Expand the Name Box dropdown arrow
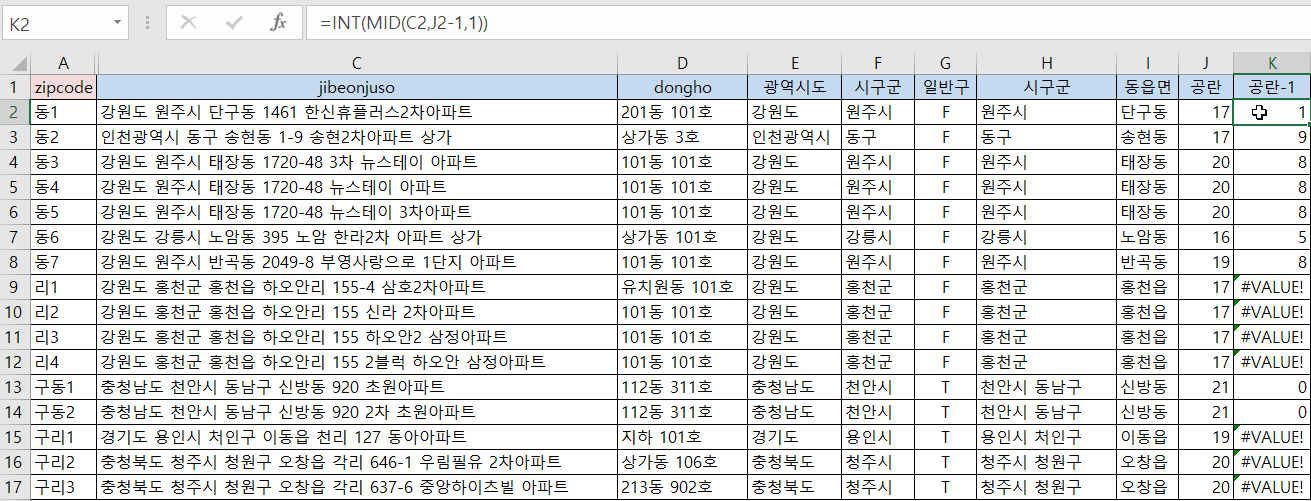1311x501 pixels. click(x=119, y=22)
